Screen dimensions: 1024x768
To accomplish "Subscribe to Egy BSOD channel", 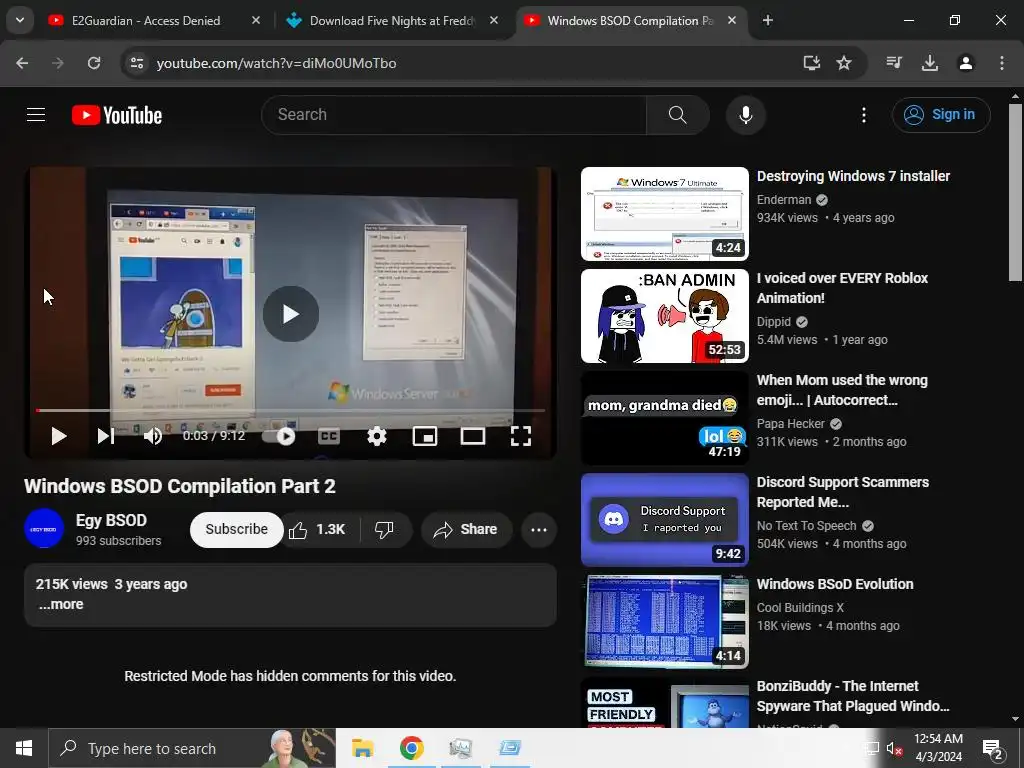I will (236, 530).
